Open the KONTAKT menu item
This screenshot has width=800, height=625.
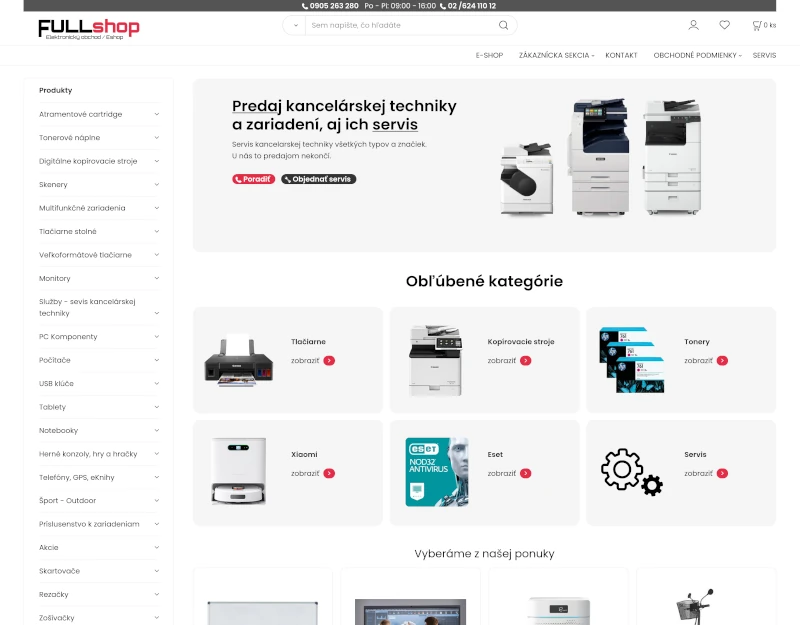coord(621,55)
